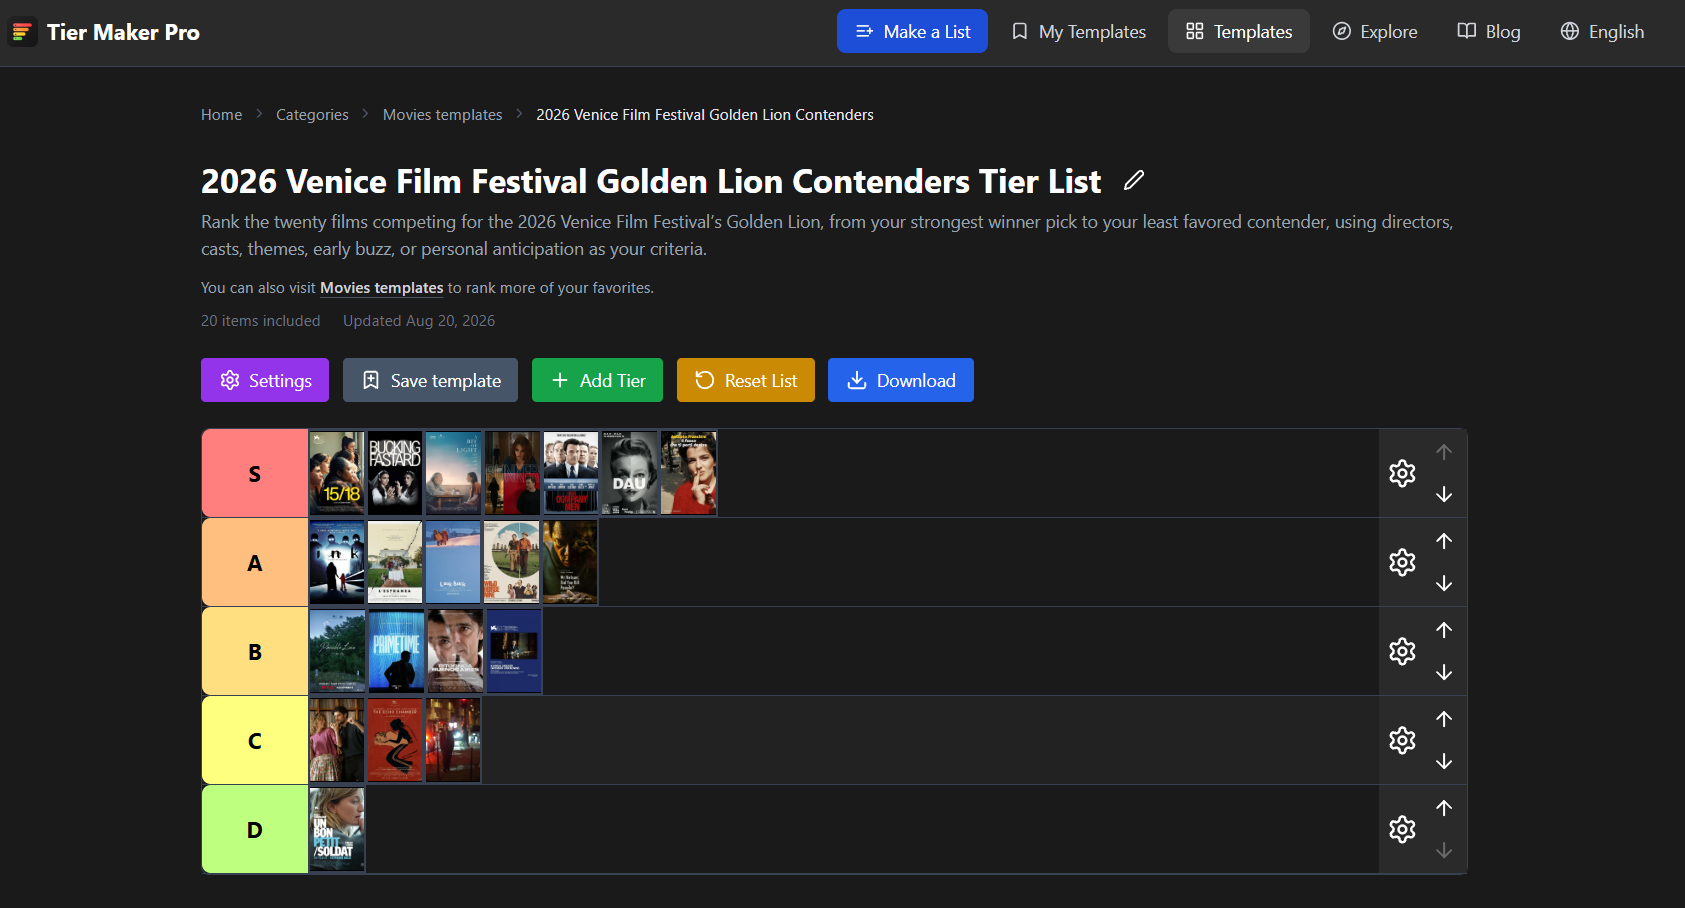Click Save template
This screenshot has height=908, width=1685.
pyautogui.click(x=430, y=380)
